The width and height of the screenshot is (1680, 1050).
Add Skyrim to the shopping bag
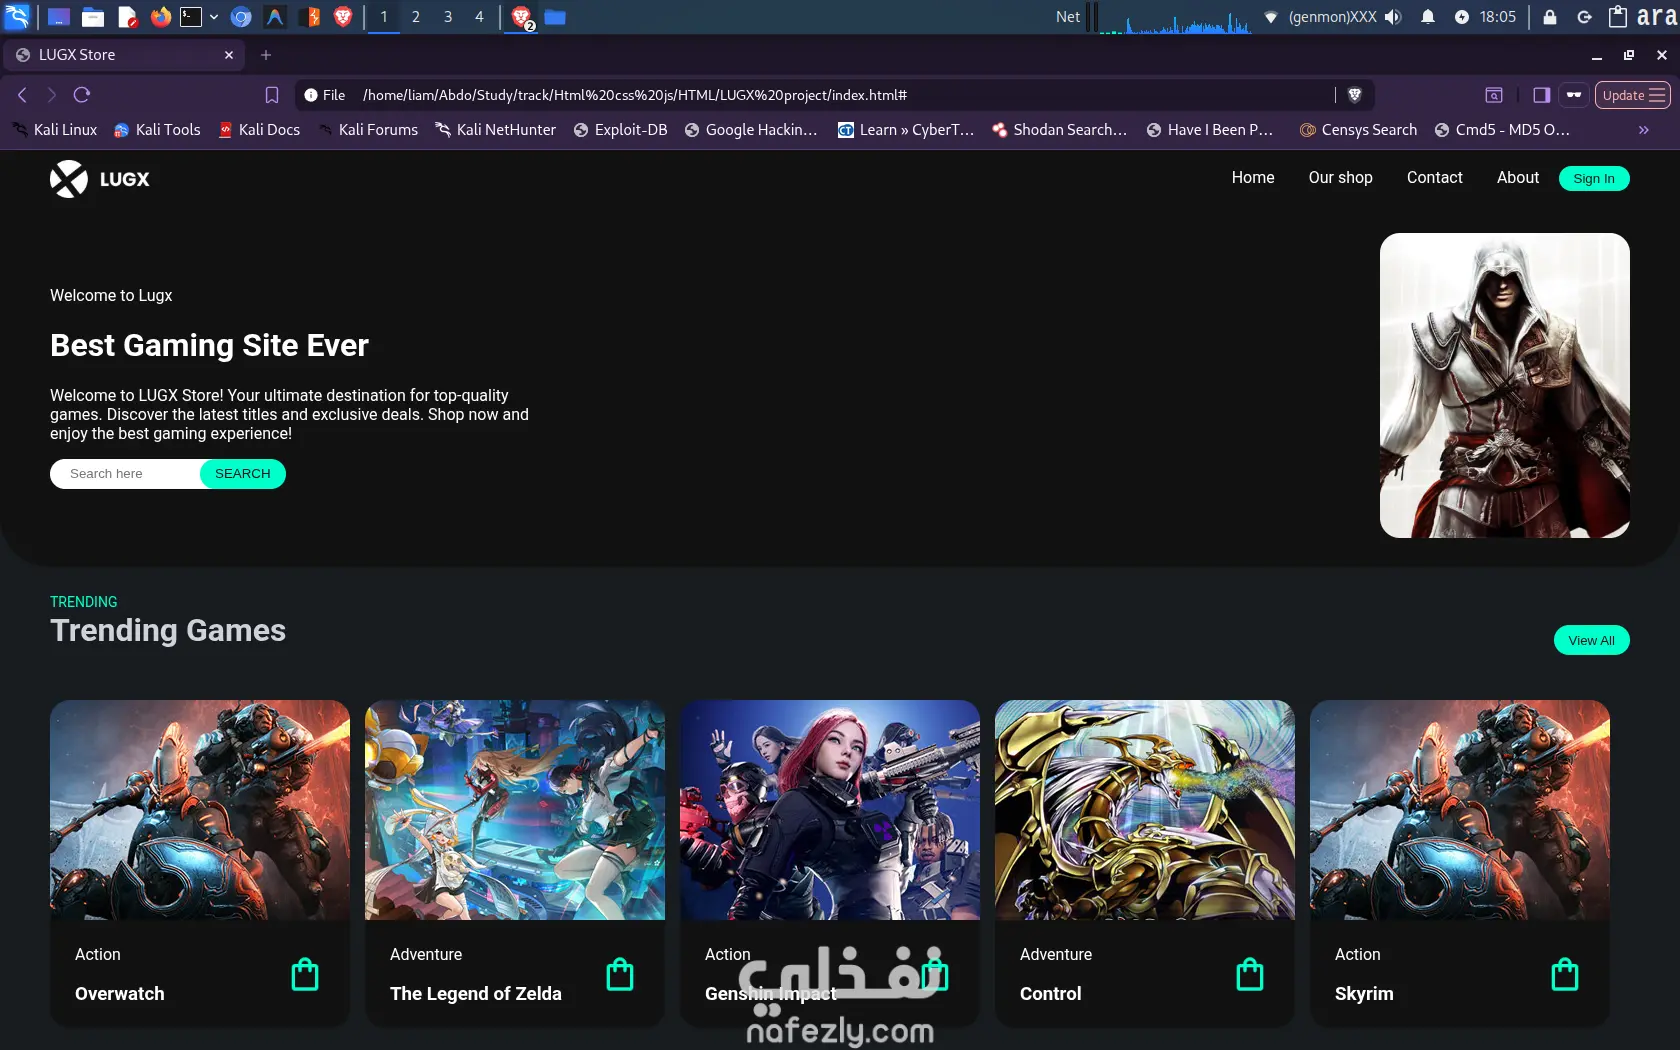1565,974
